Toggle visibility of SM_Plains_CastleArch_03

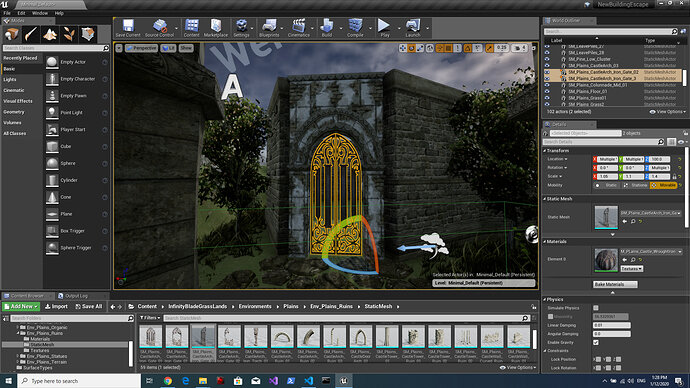coord(547,66)
